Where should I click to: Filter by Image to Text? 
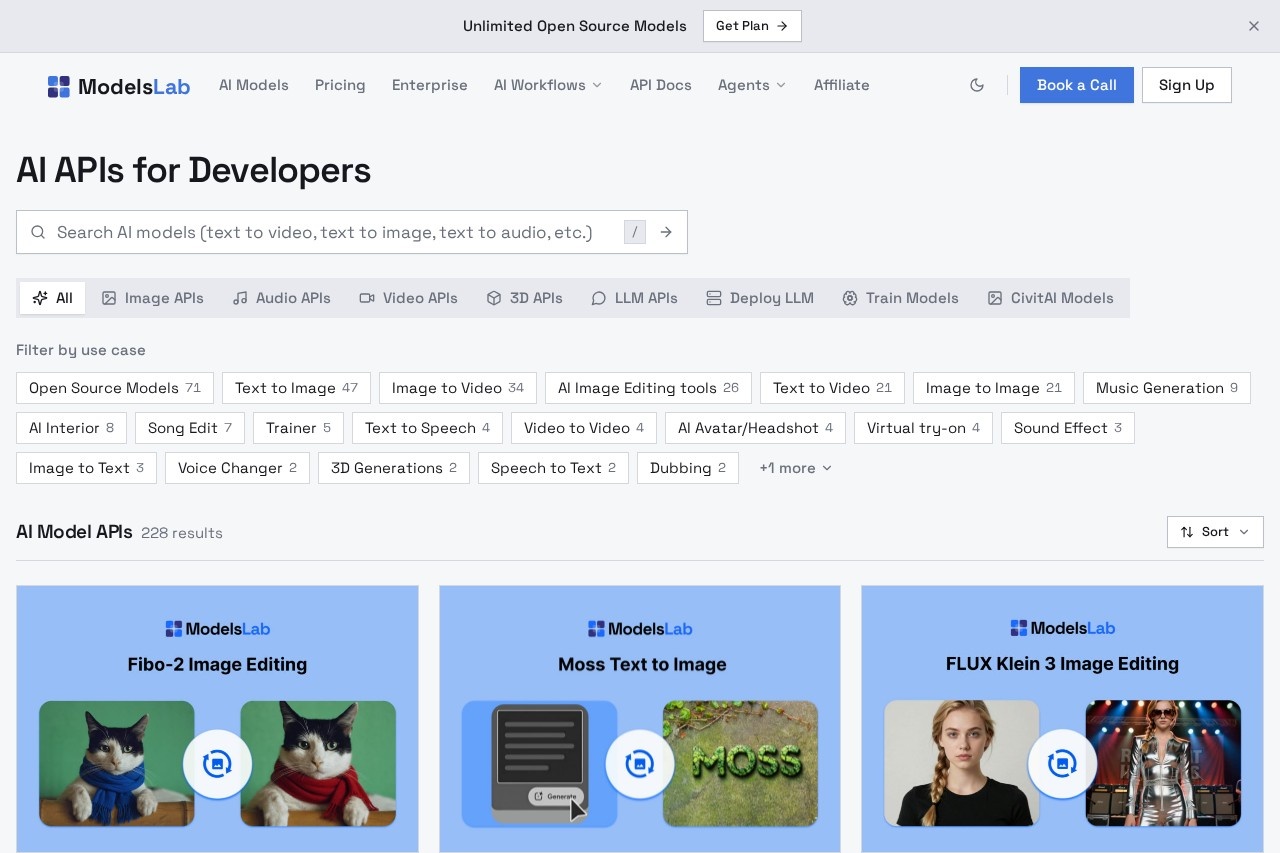86,468
